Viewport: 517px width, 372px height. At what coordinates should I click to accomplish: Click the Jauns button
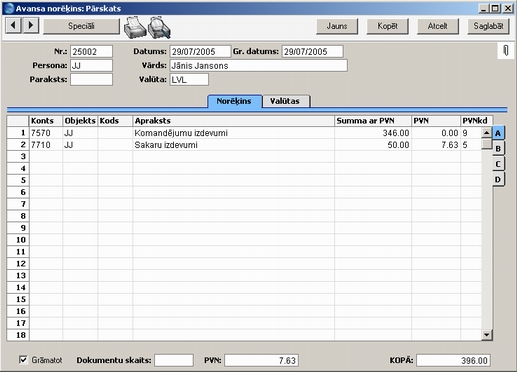click(337, 26)
